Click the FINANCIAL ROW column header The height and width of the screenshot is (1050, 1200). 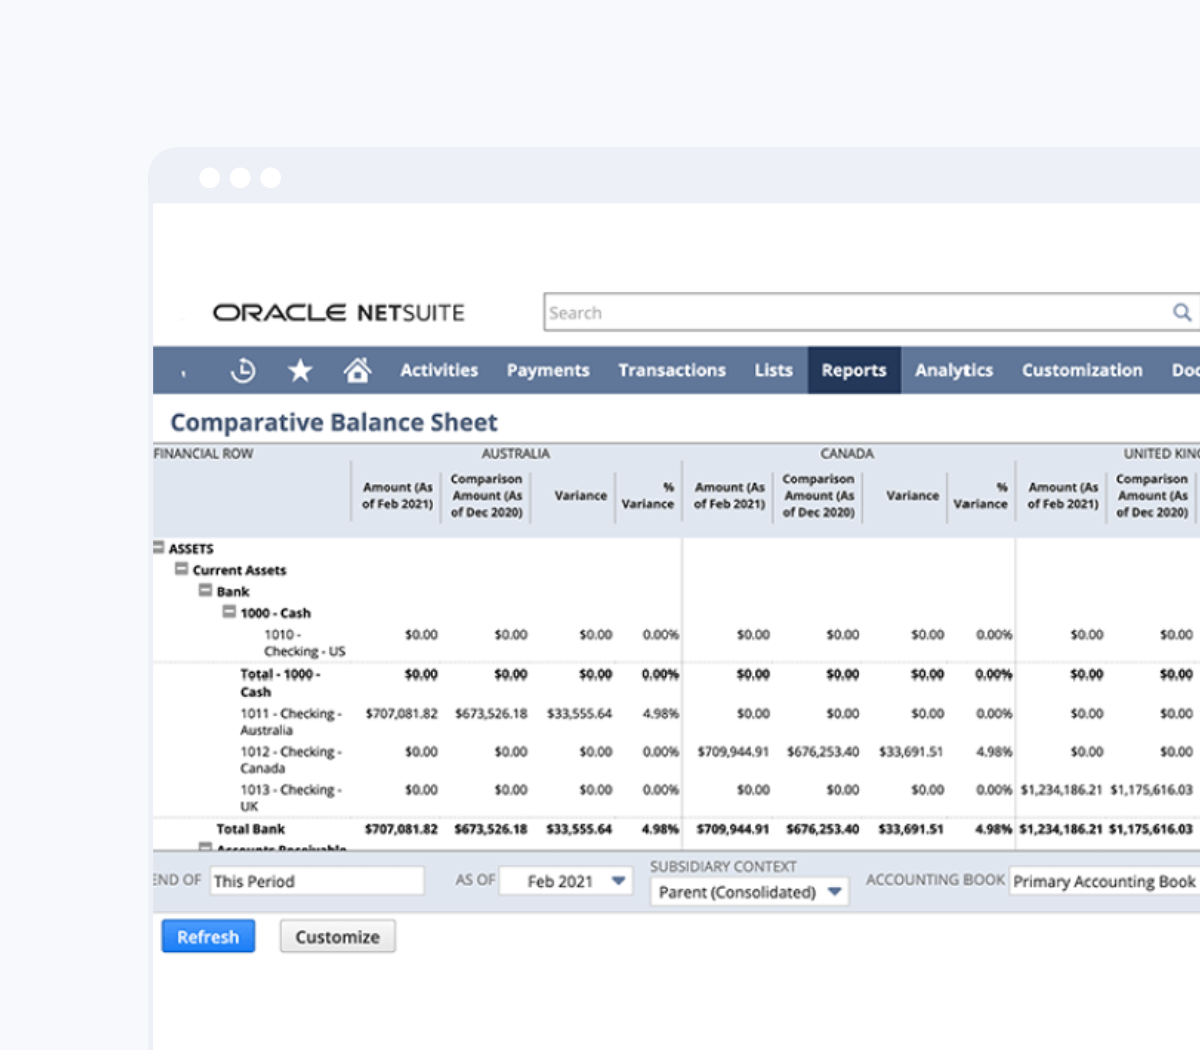tap(203, 453)
